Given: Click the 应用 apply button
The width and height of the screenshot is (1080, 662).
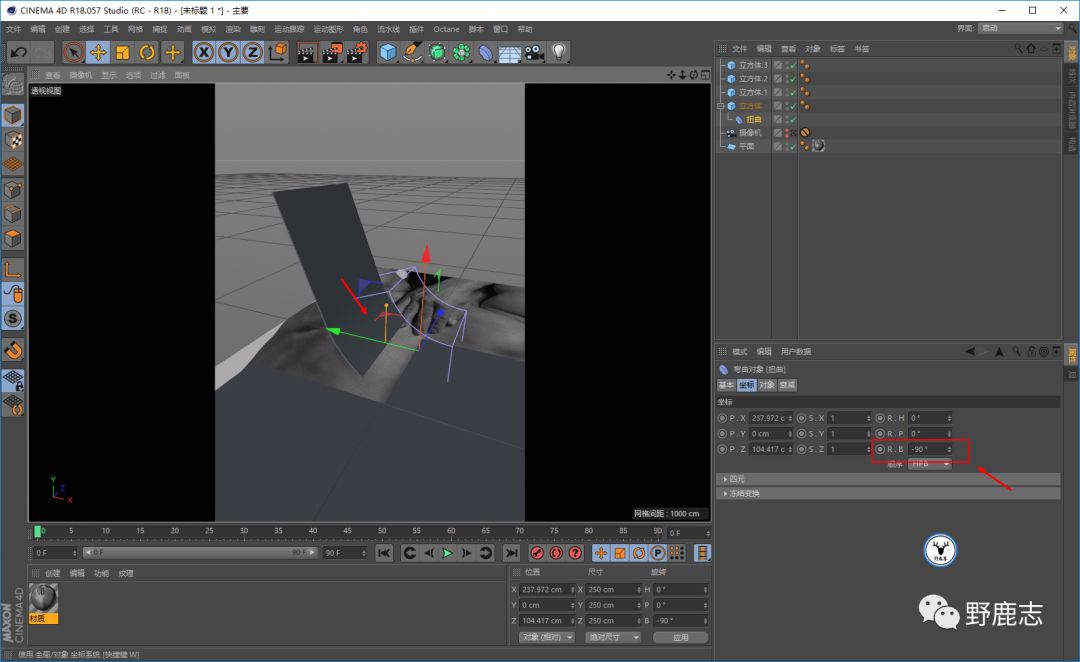Looking at the screenshot, I should click(x=680, y=637).
